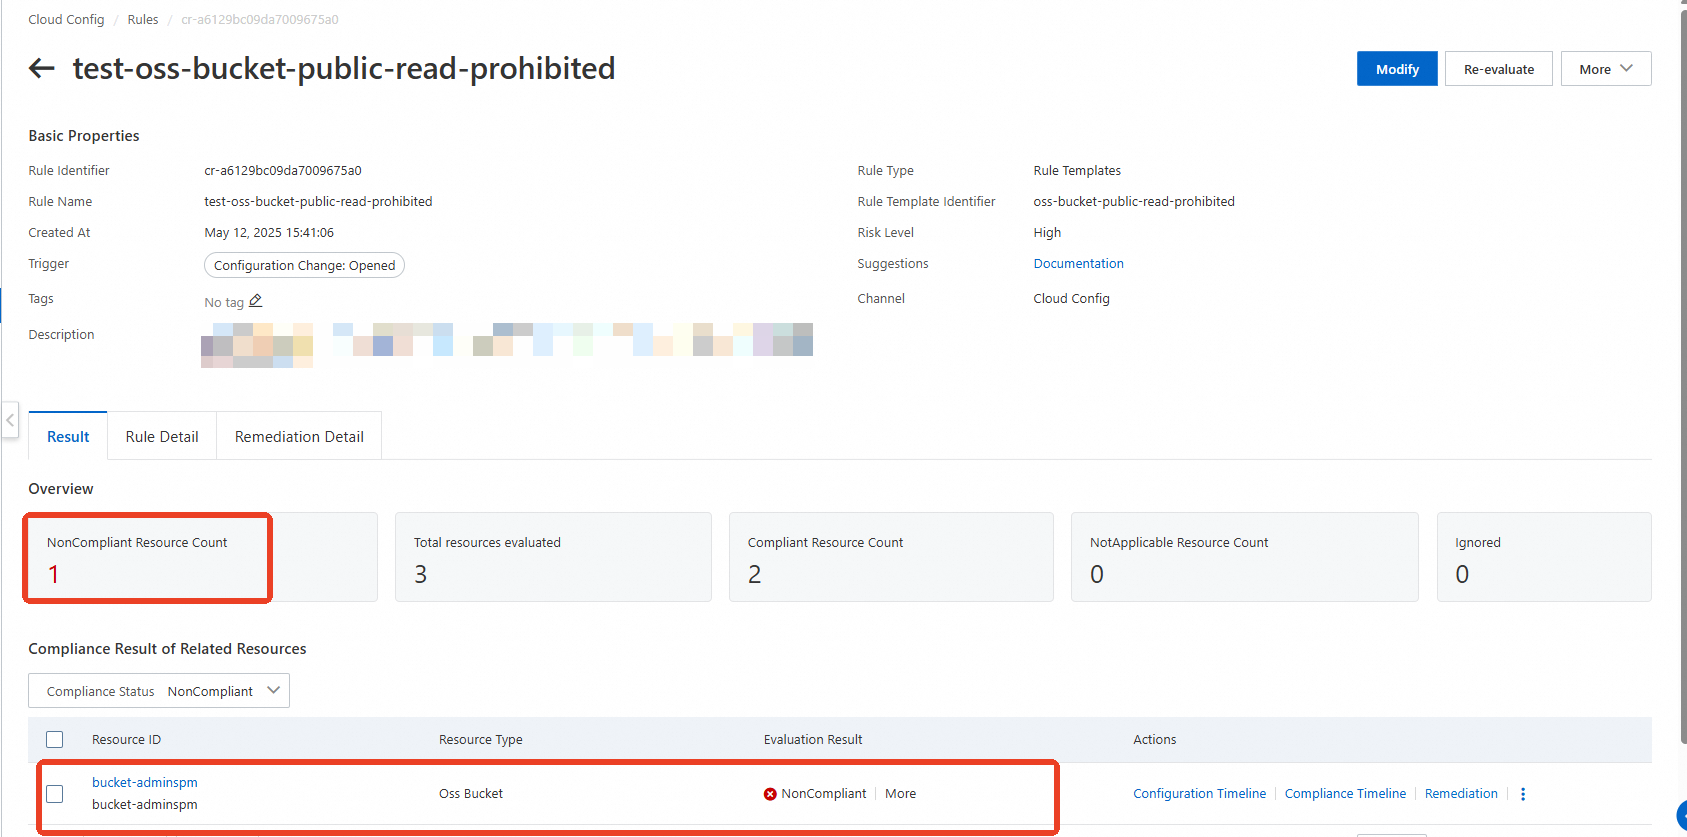Click More next to NonCompliant result
Screen dimensions: 1687x837
900,794
